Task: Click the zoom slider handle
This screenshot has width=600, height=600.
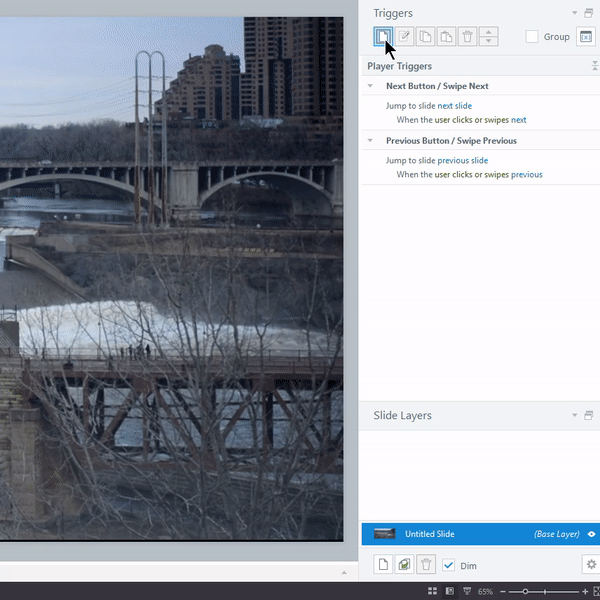Action: point(525,592)
